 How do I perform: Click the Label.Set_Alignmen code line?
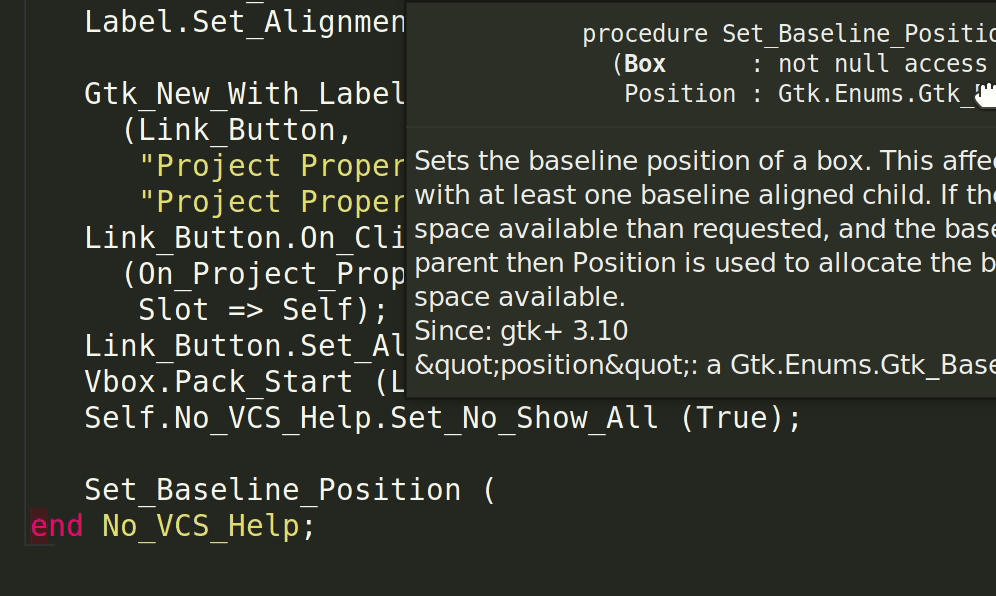(x=245, y=23)
